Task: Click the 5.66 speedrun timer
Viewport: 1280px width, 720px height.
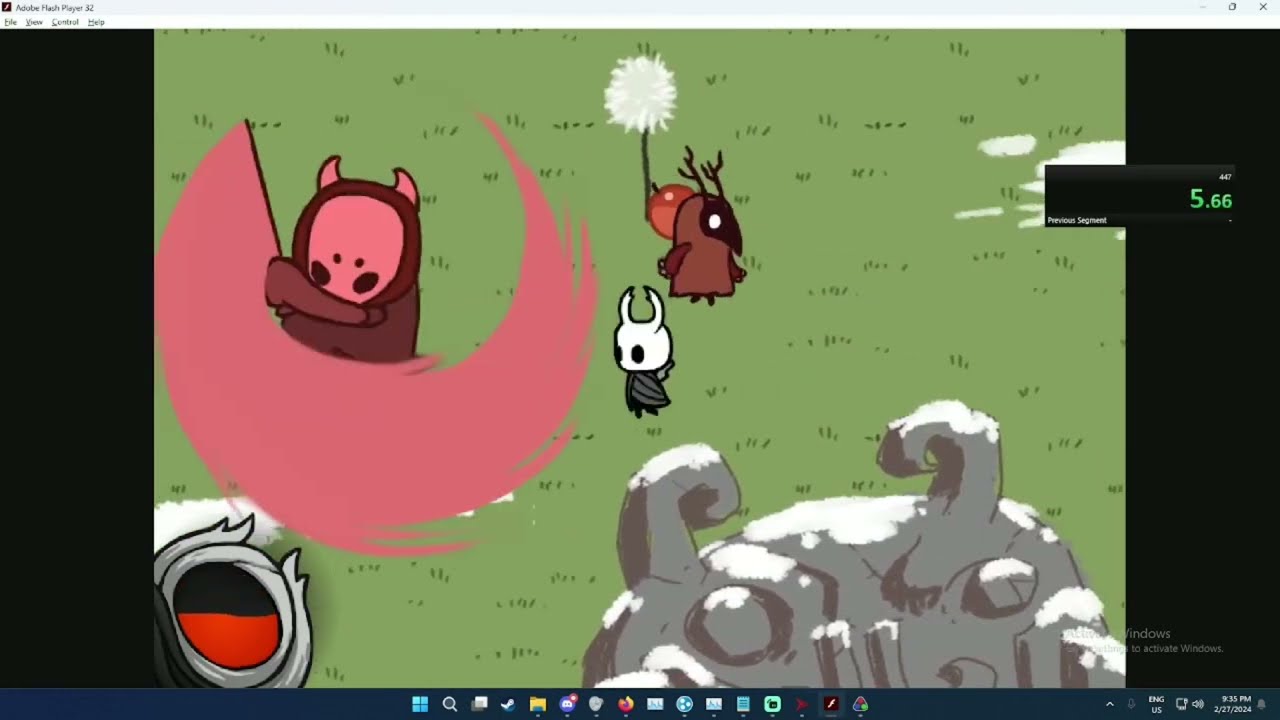Action: click(1210, 200)
